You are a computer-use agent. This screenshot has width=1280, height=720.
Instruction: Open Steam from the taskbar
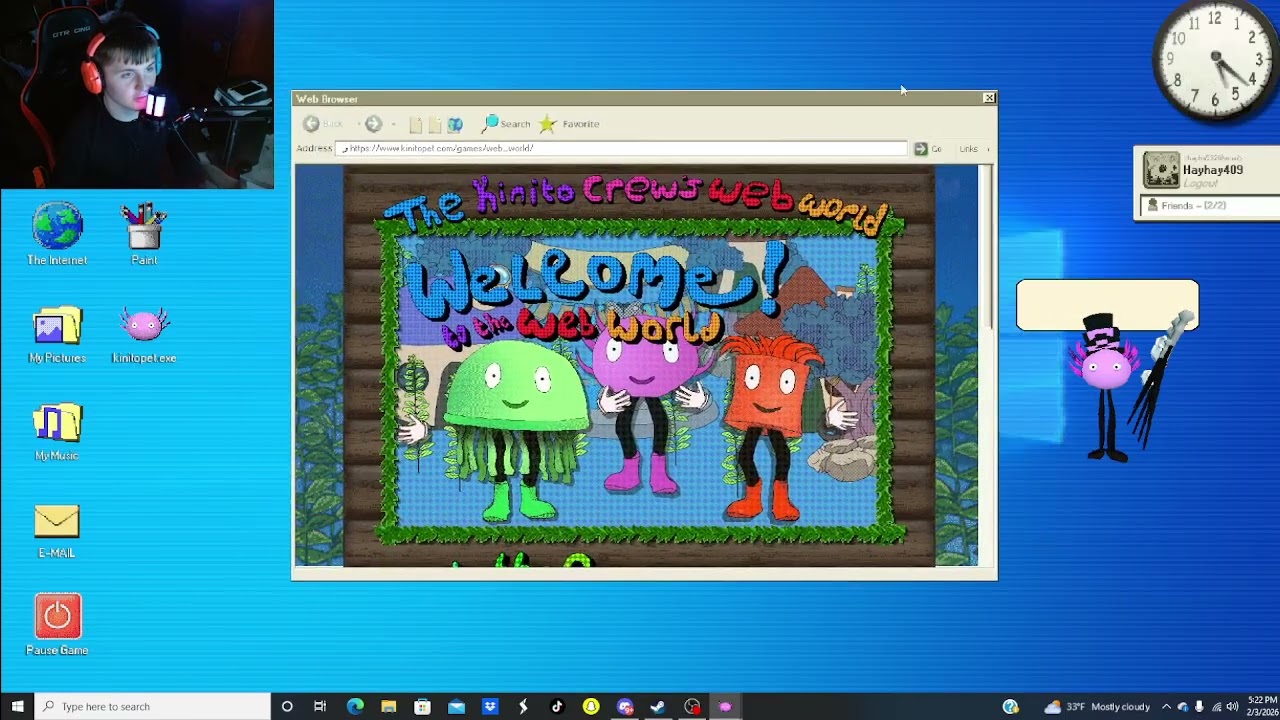pos(658,707)
